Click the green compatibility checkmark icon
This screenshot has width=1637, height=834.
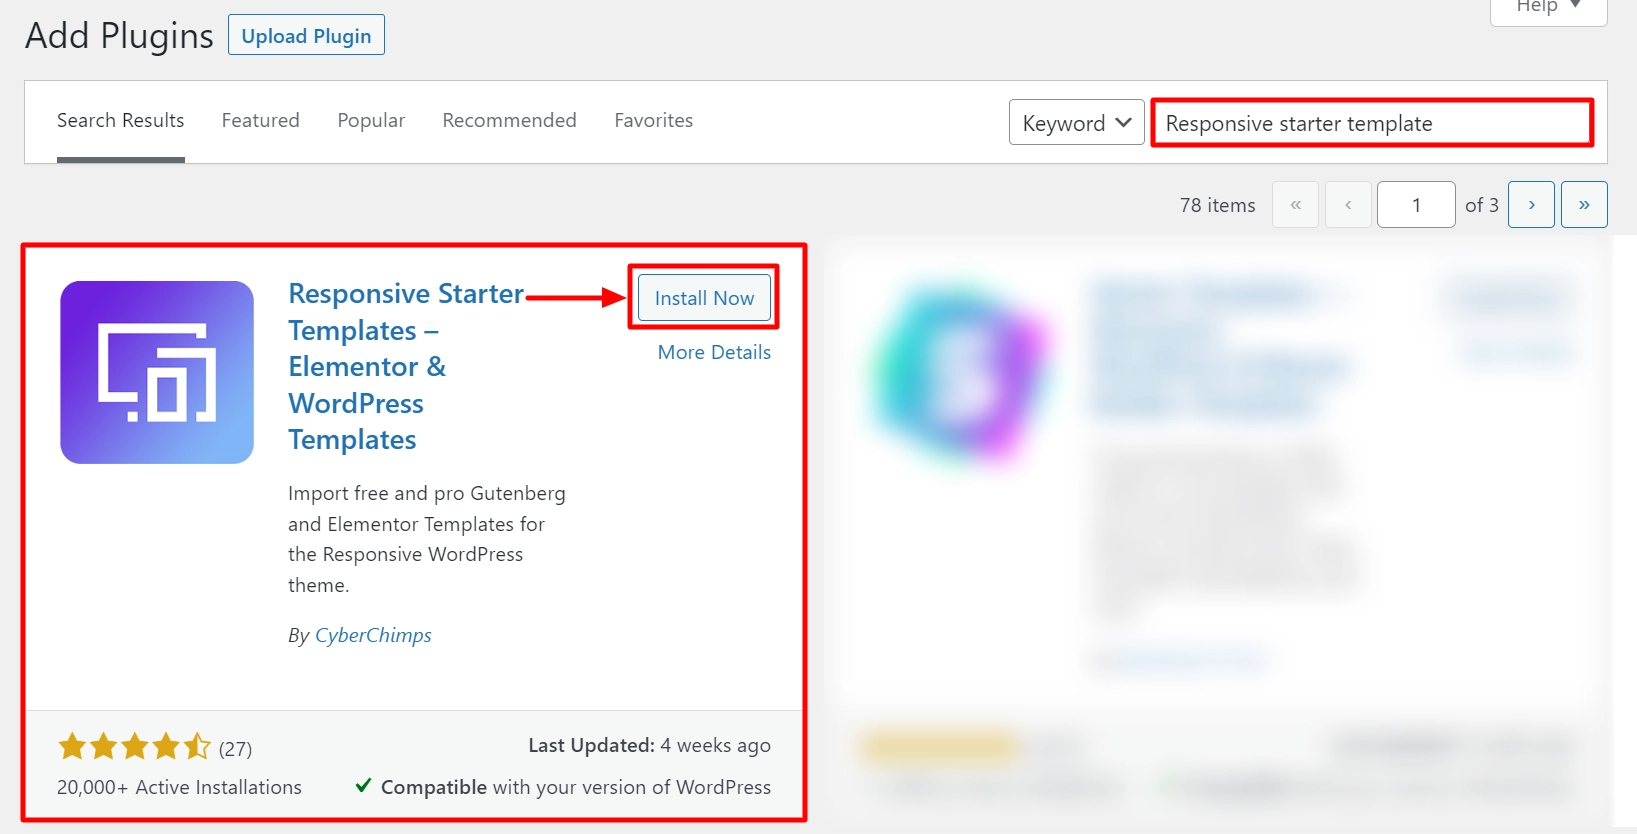click(364, 786)
